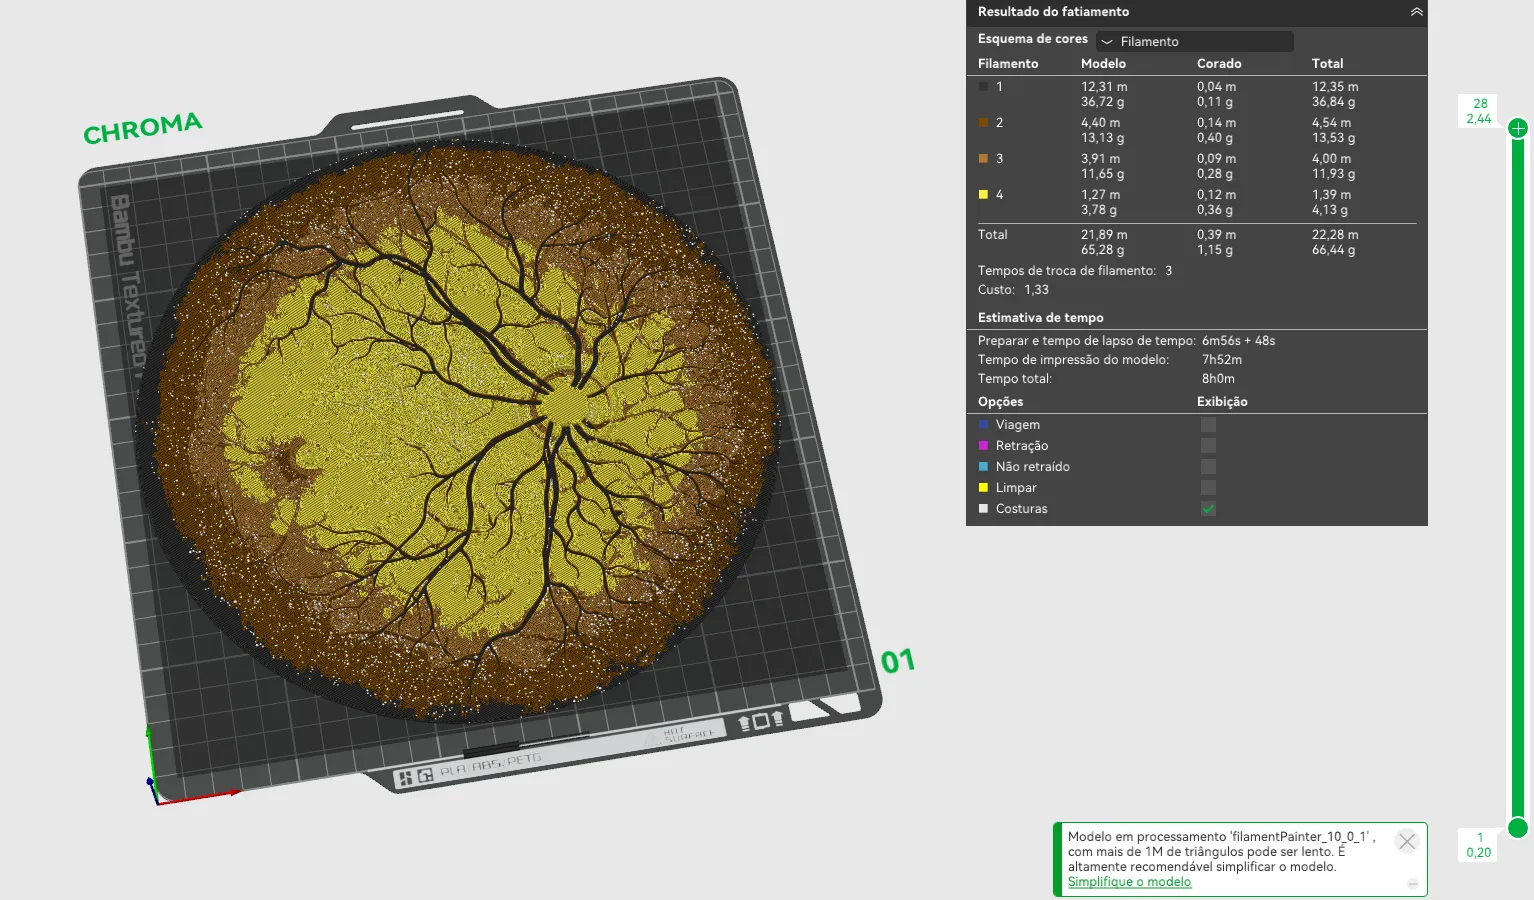The image size is (1534, 900).
Task: Click the Simplifique o modelo link
Action: pyautogui.click(x=1129, y=882)
